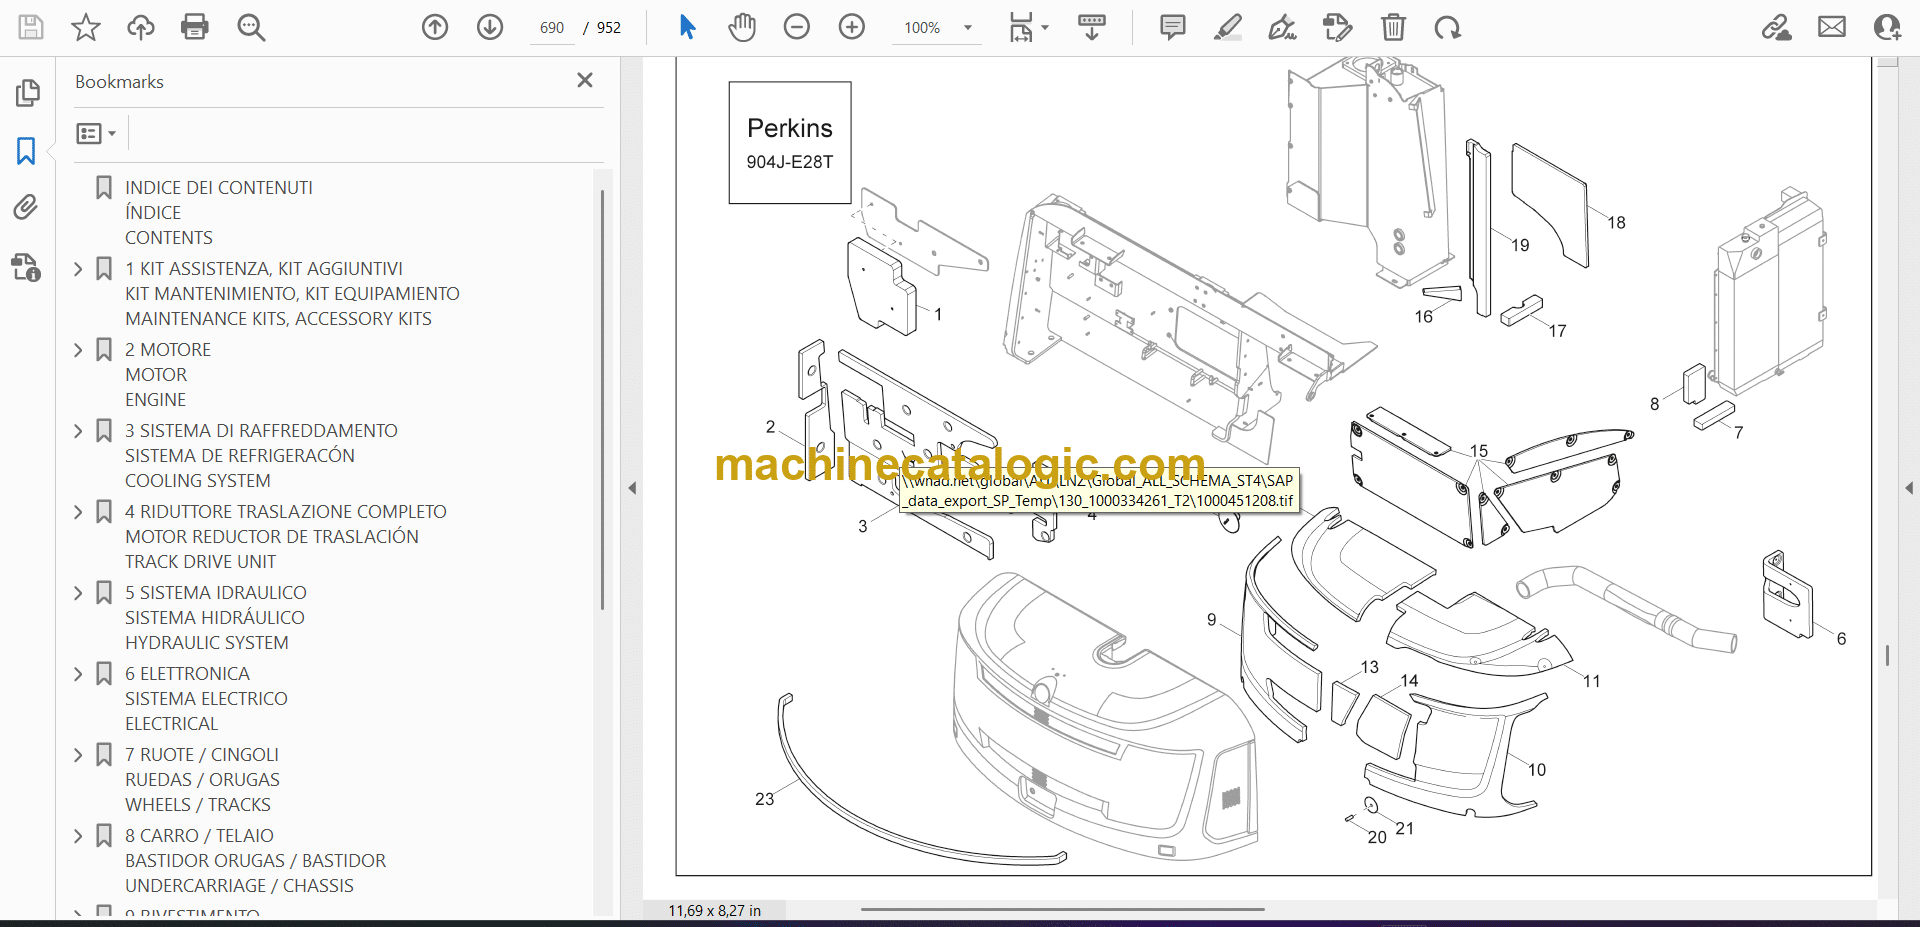Image resolution: width=1920 pixels, height=927 pixels.
Task: Open the bookmarks options menu
Action: click(96, 133)
